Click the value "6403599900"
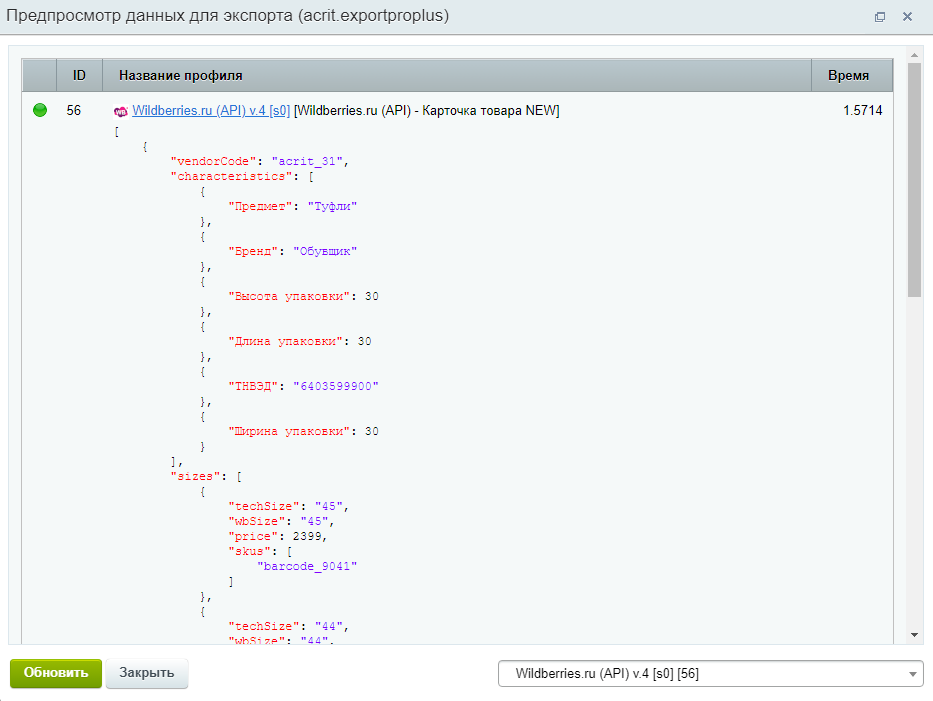Viewport: 933px width, 701px height. (336, 386)
